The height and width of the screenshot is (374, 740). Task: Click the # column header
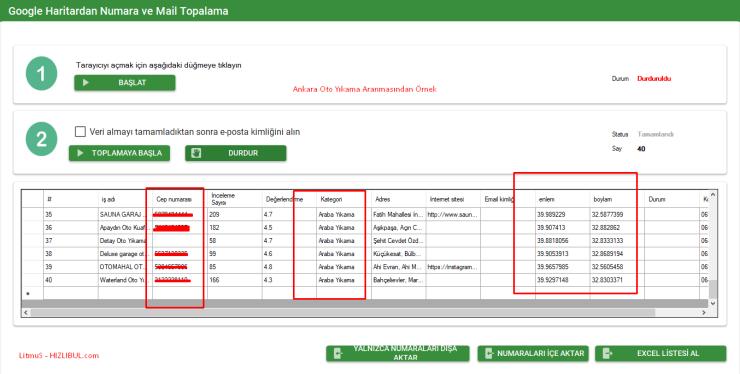point(71,199)
